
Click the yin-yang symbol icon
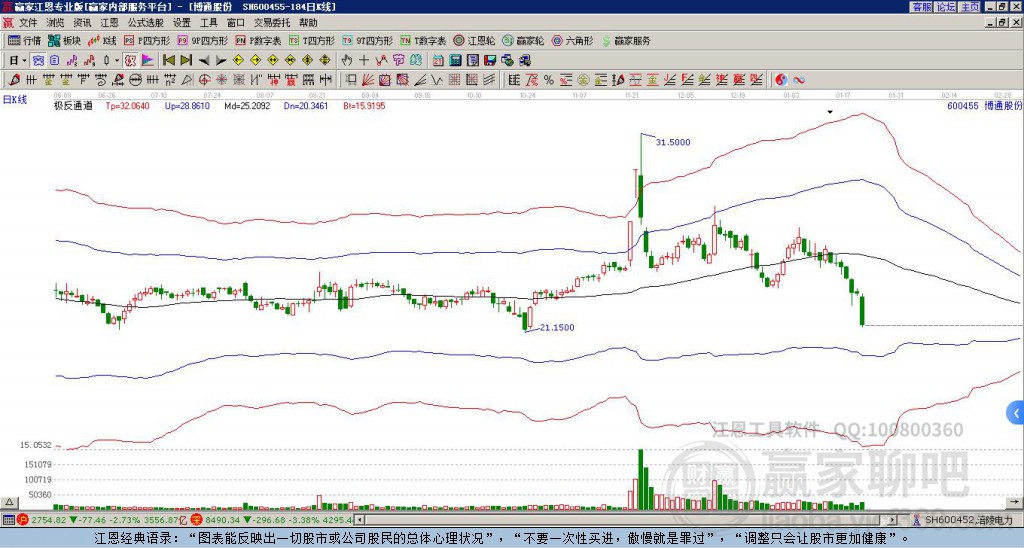(780, 80)
